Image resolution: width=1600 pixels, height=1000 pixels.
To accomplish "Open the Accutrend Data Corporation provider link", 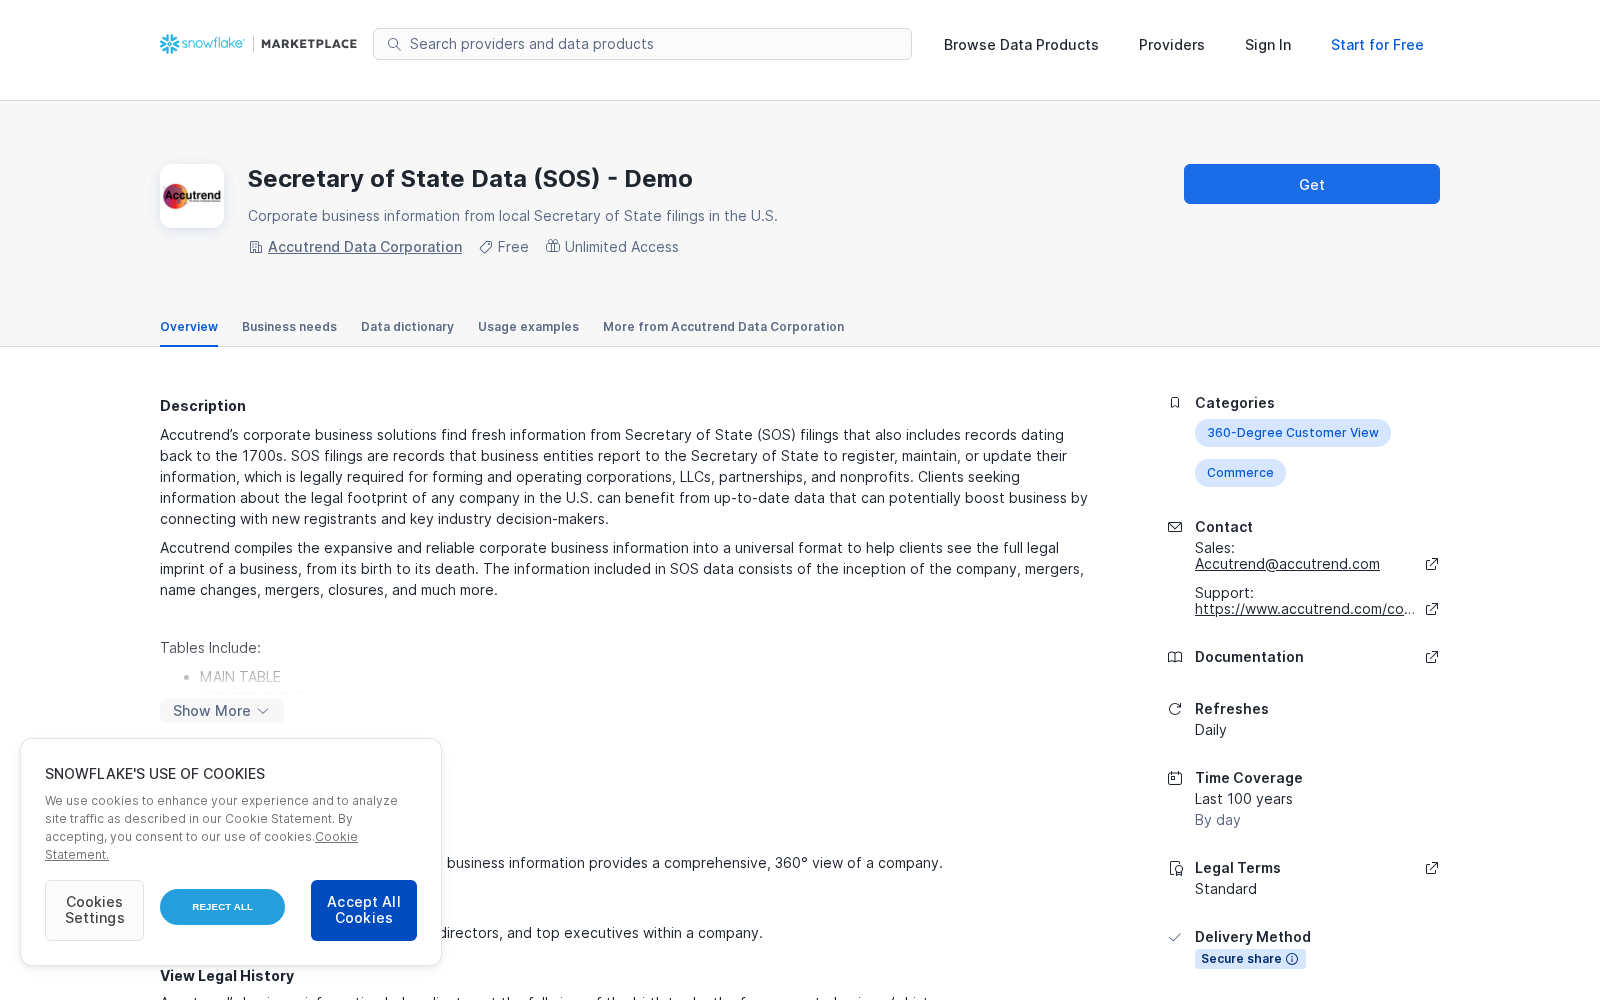I will (x=365, y=247).
